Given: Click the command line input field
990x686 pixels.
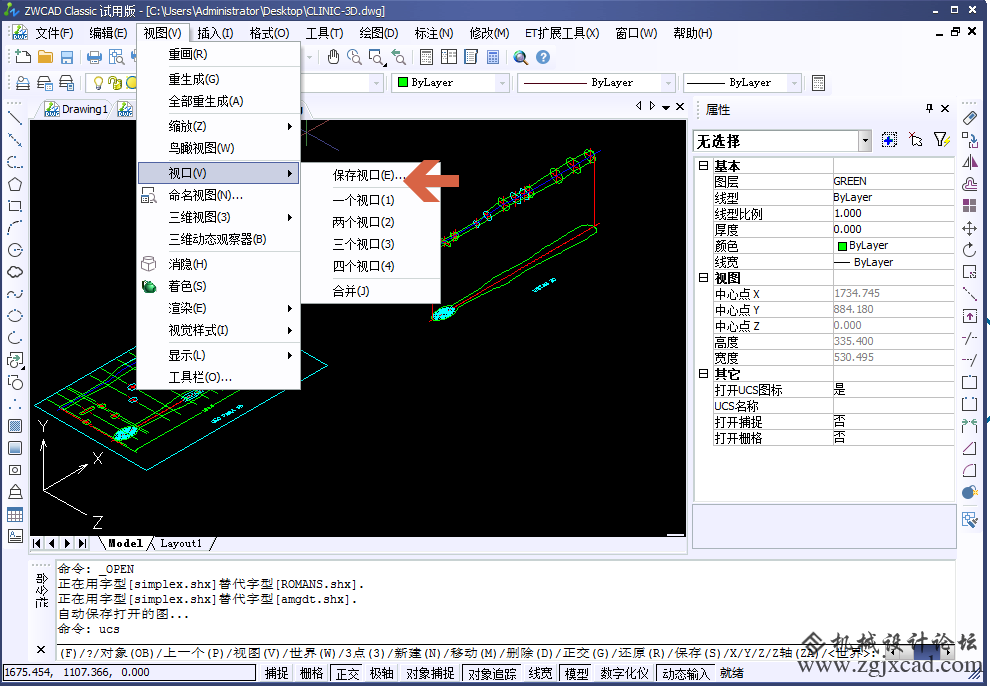Looking at the screenshot, I should [467, 653].
